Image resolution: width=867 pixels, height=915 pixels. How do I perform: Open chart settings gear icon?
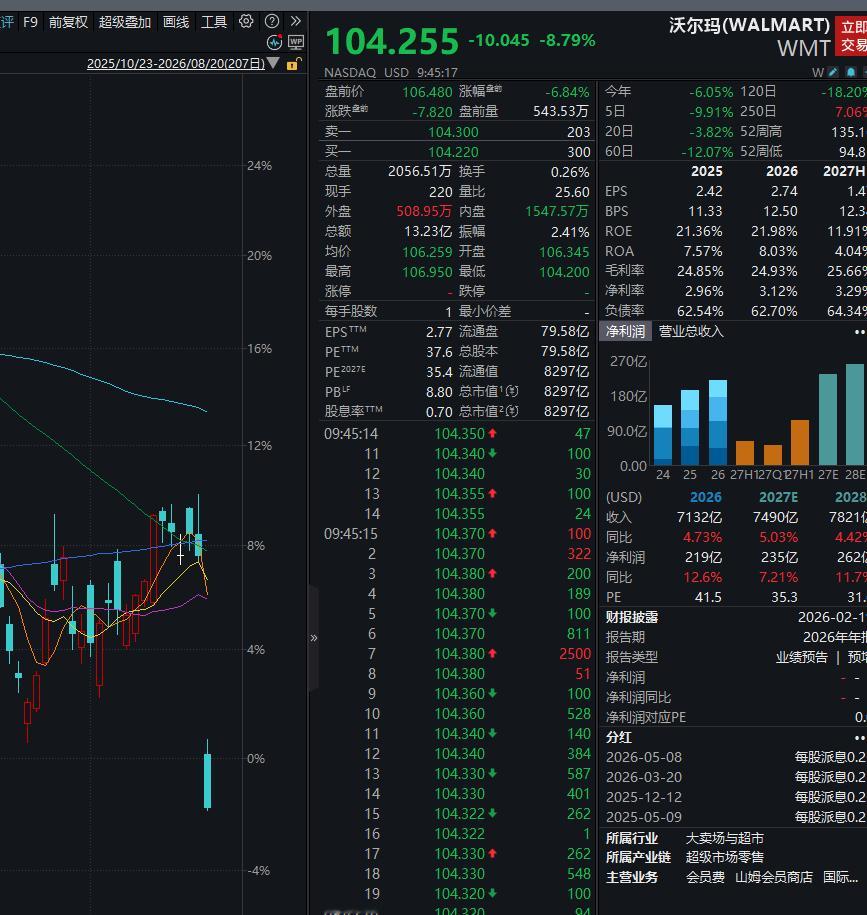[246, 22]
